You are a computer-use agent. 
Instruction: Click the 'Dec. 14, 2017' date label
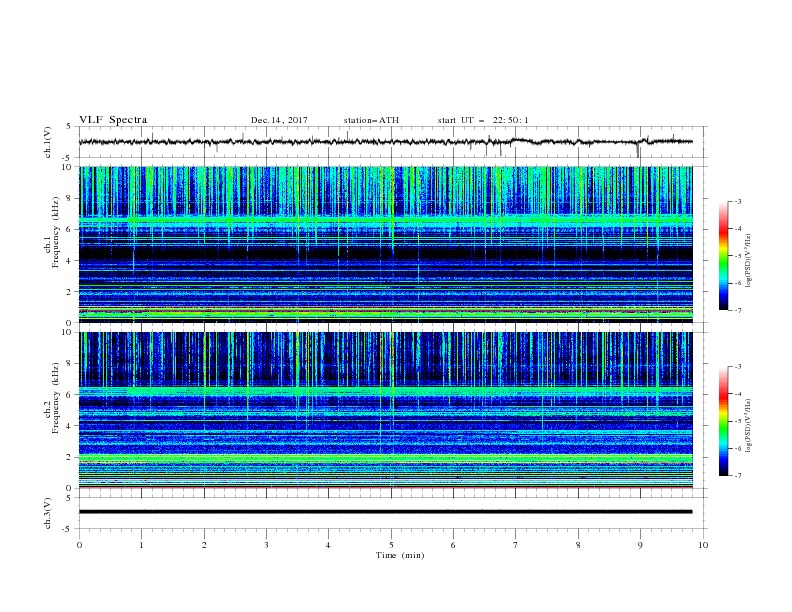tap(279, 120)
